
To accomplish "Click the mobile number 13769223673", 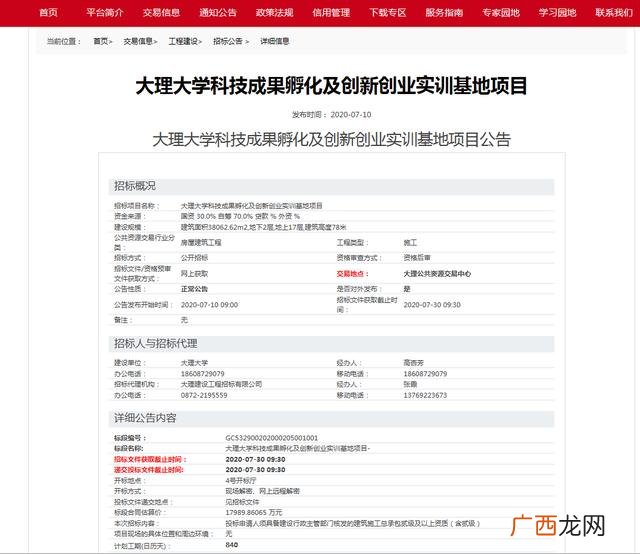I will 425,395.
